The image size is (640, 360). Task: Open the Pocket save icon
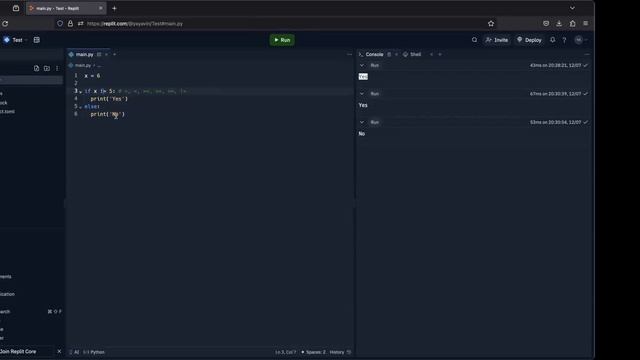[x=546, y=24]
